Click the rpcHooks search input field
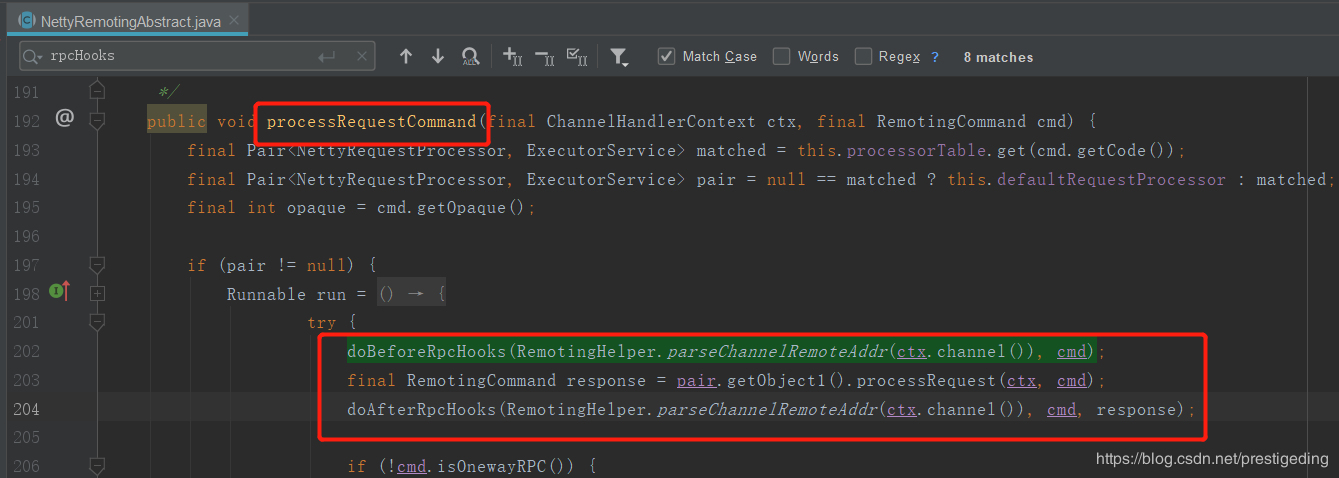The width and height of the screenshot is (1339, 478). 180,57
